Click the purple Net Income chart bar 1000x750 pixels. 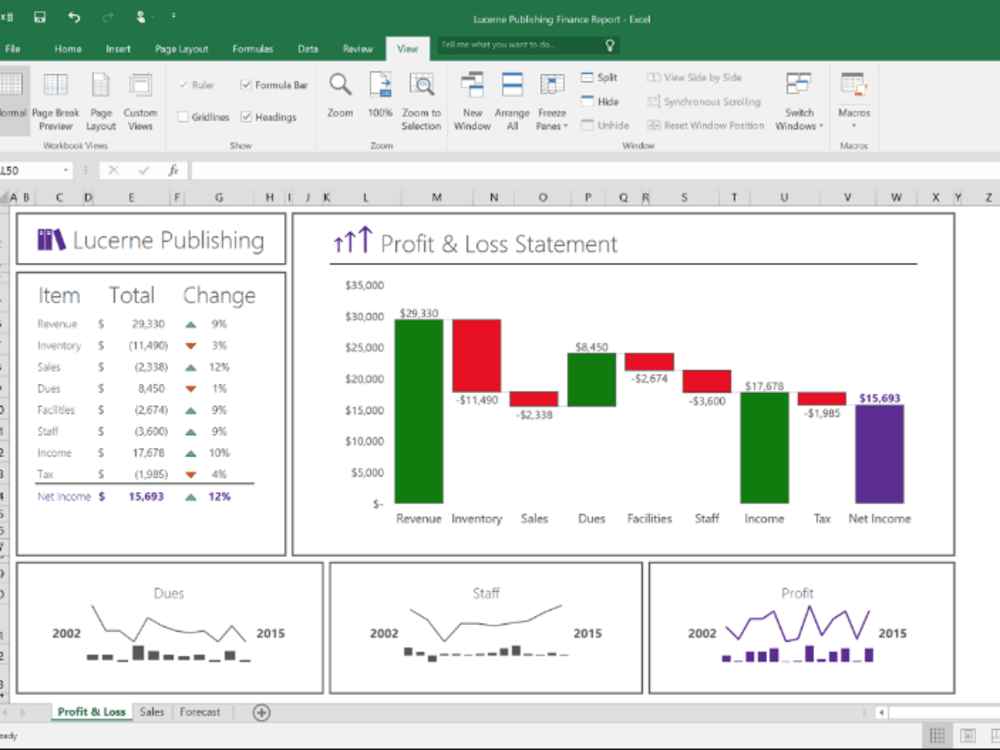[879, 454]
